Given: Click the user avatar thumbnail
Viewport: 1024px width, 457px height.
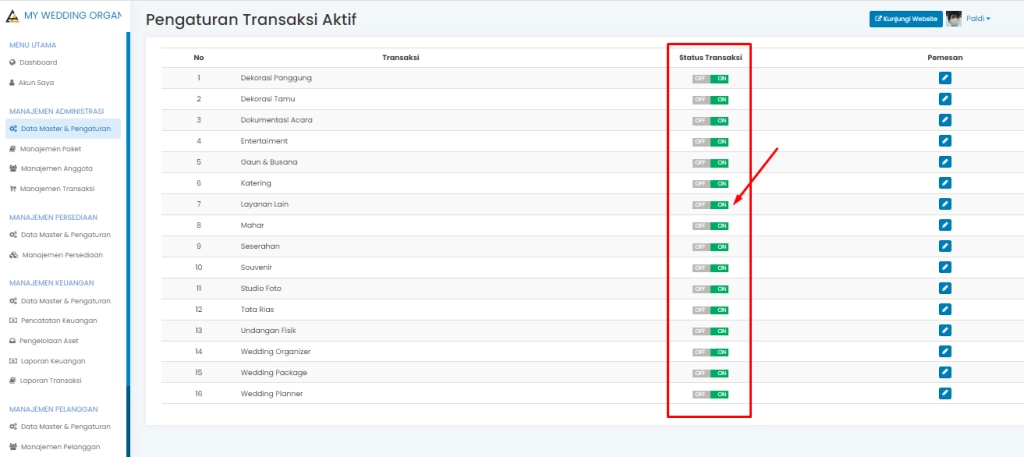Looking at the screenshot, I should (954, 19).
